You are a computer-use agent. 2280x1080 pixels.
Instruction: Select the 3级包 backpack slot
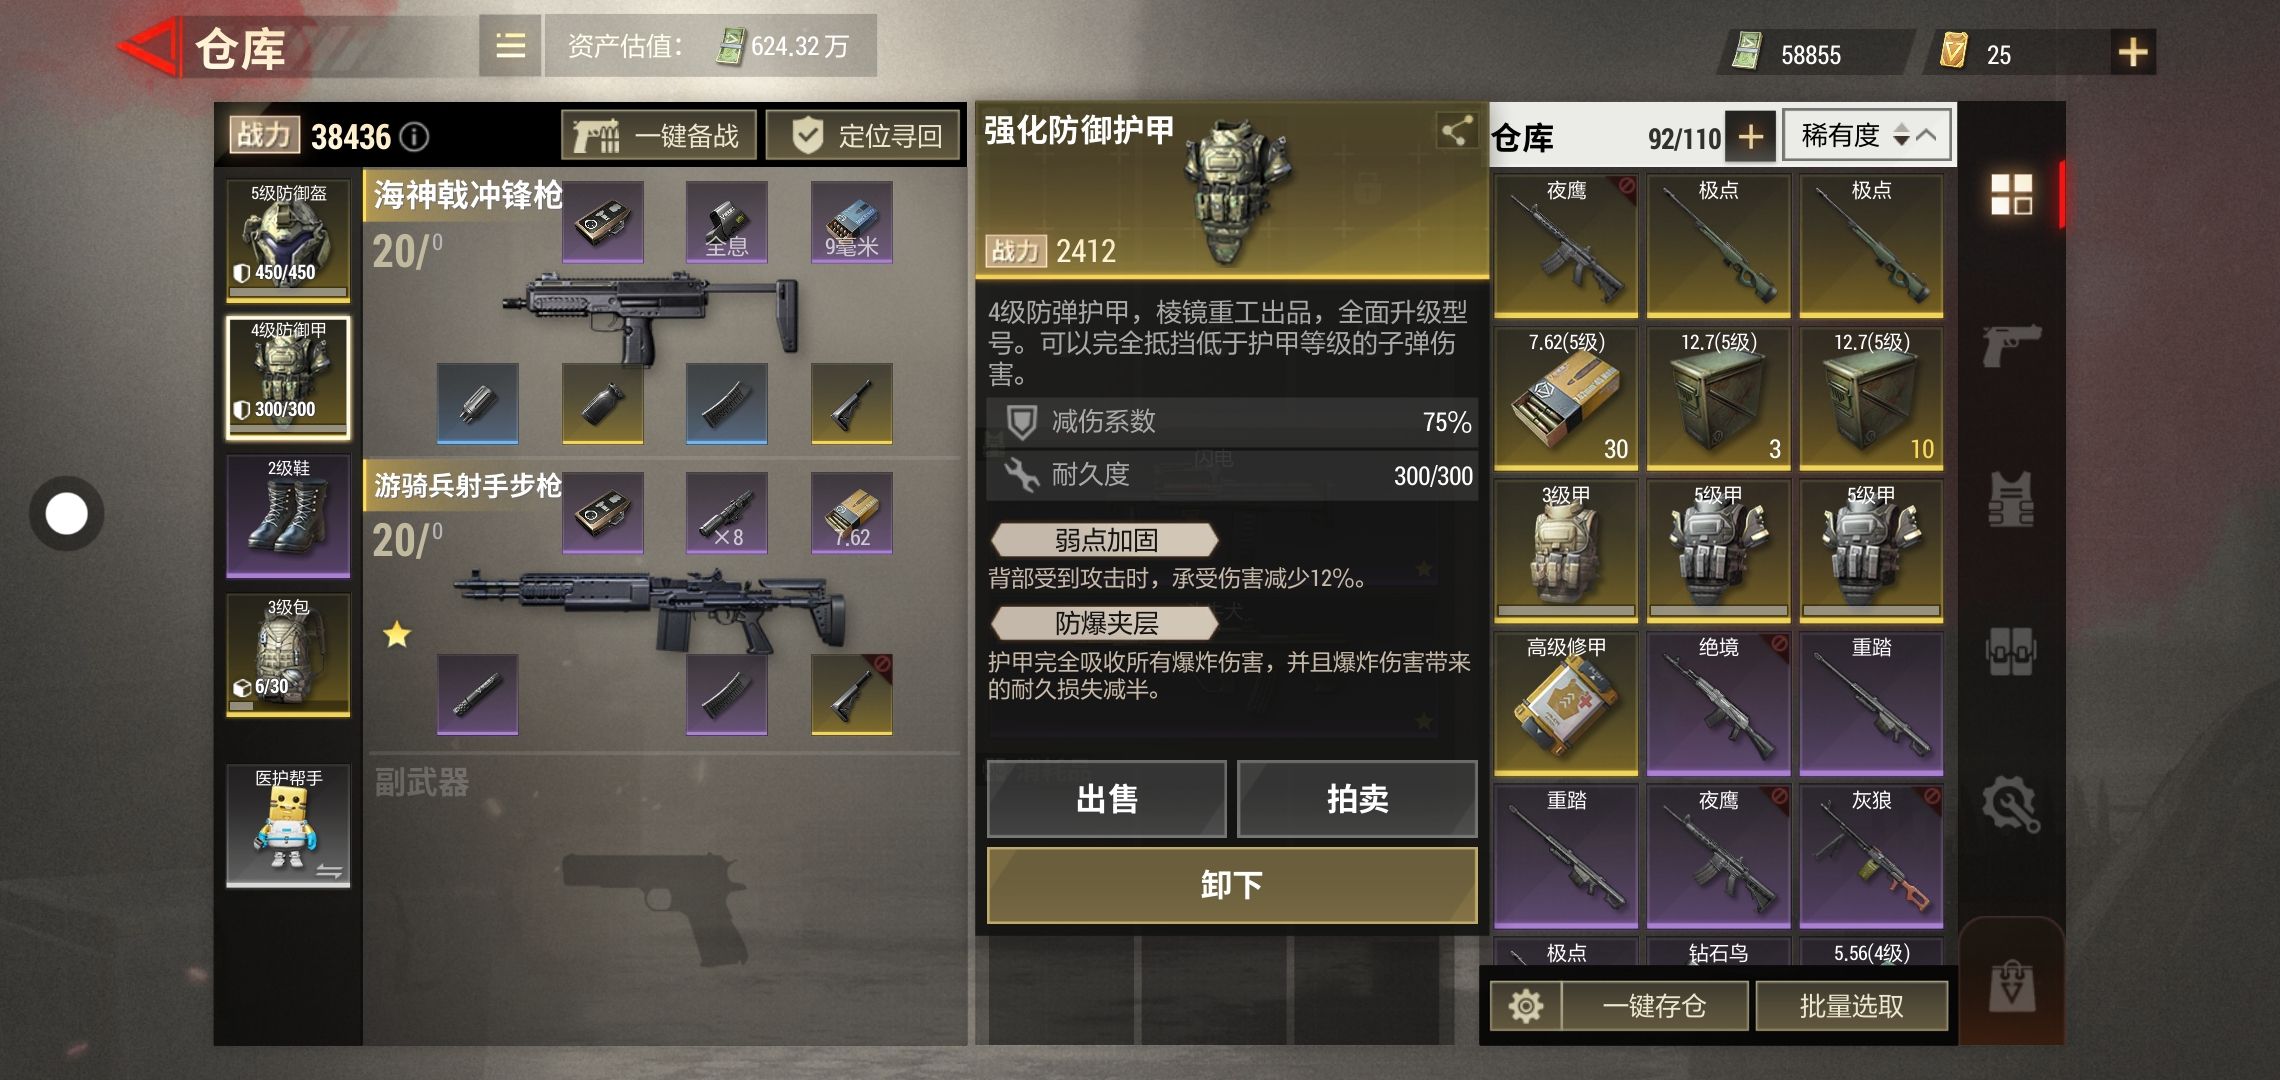pyautogui.click(x=288, y=655)
